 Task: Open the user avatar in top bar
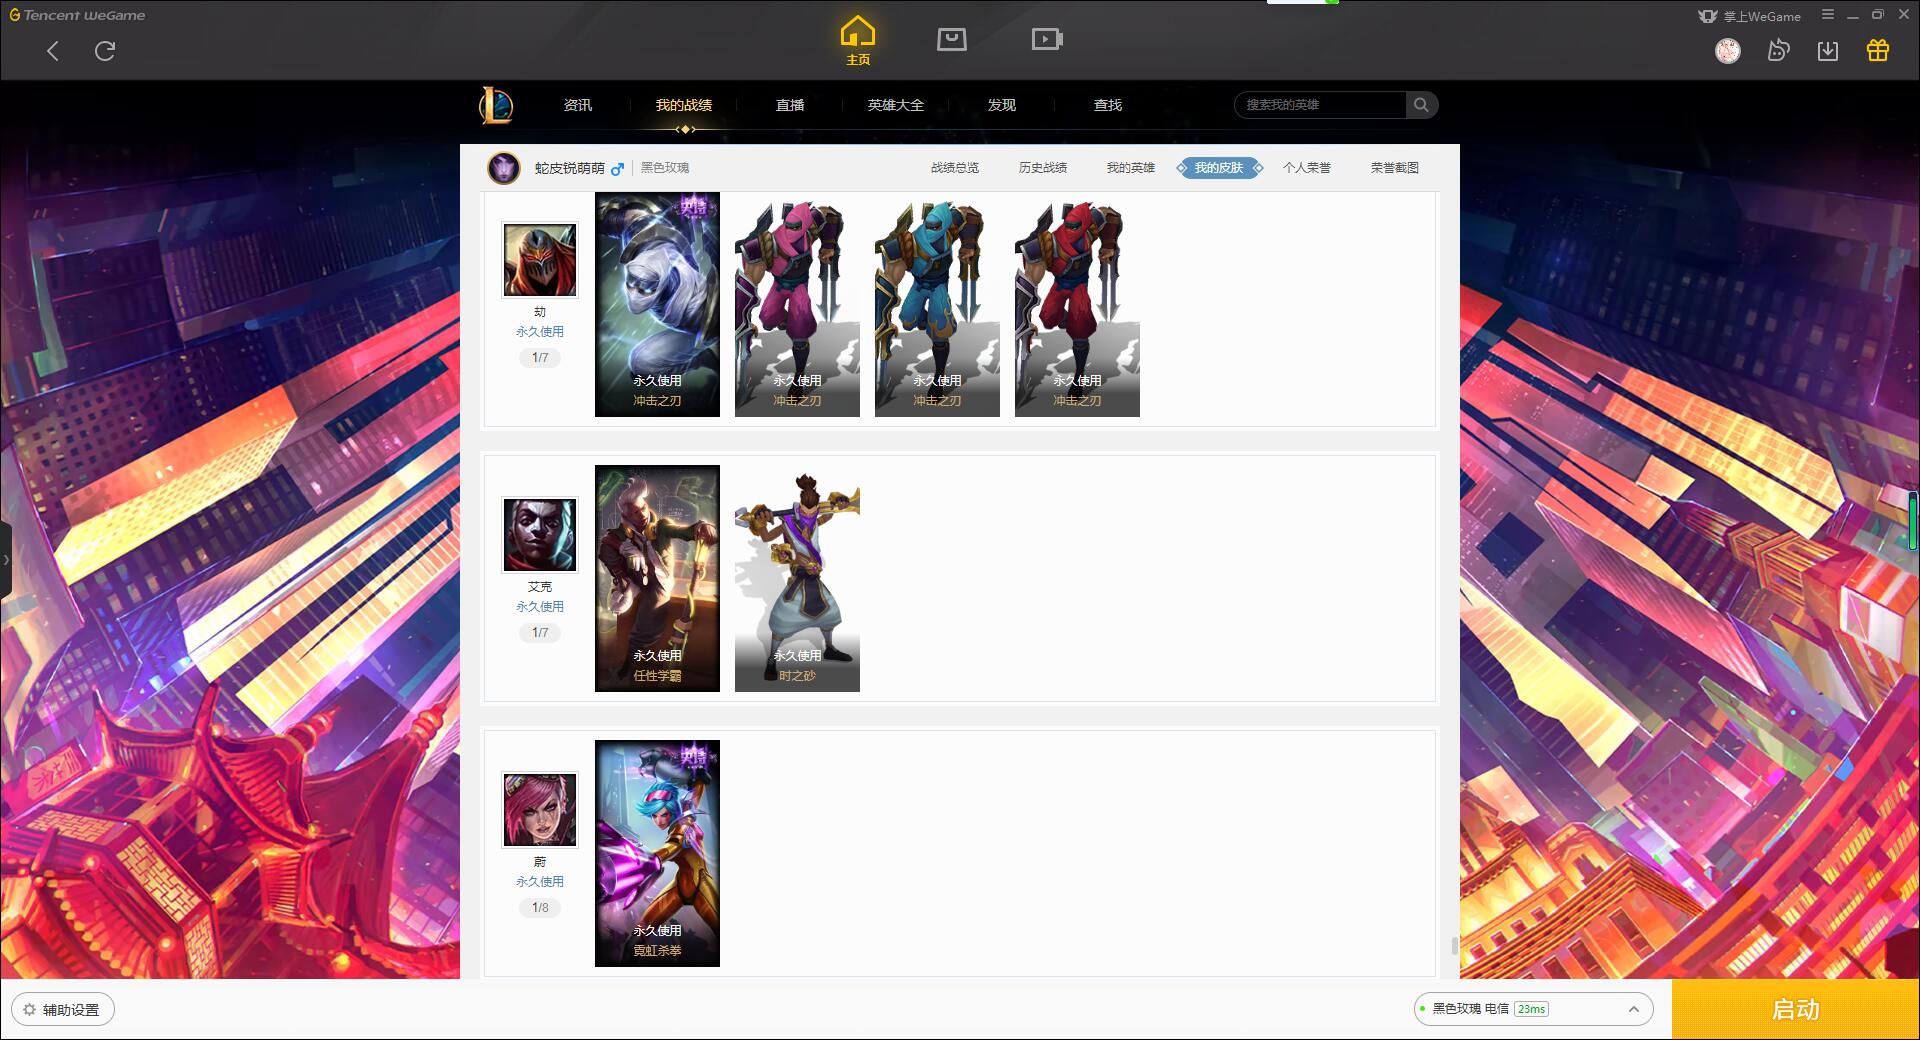[1727, 51]
